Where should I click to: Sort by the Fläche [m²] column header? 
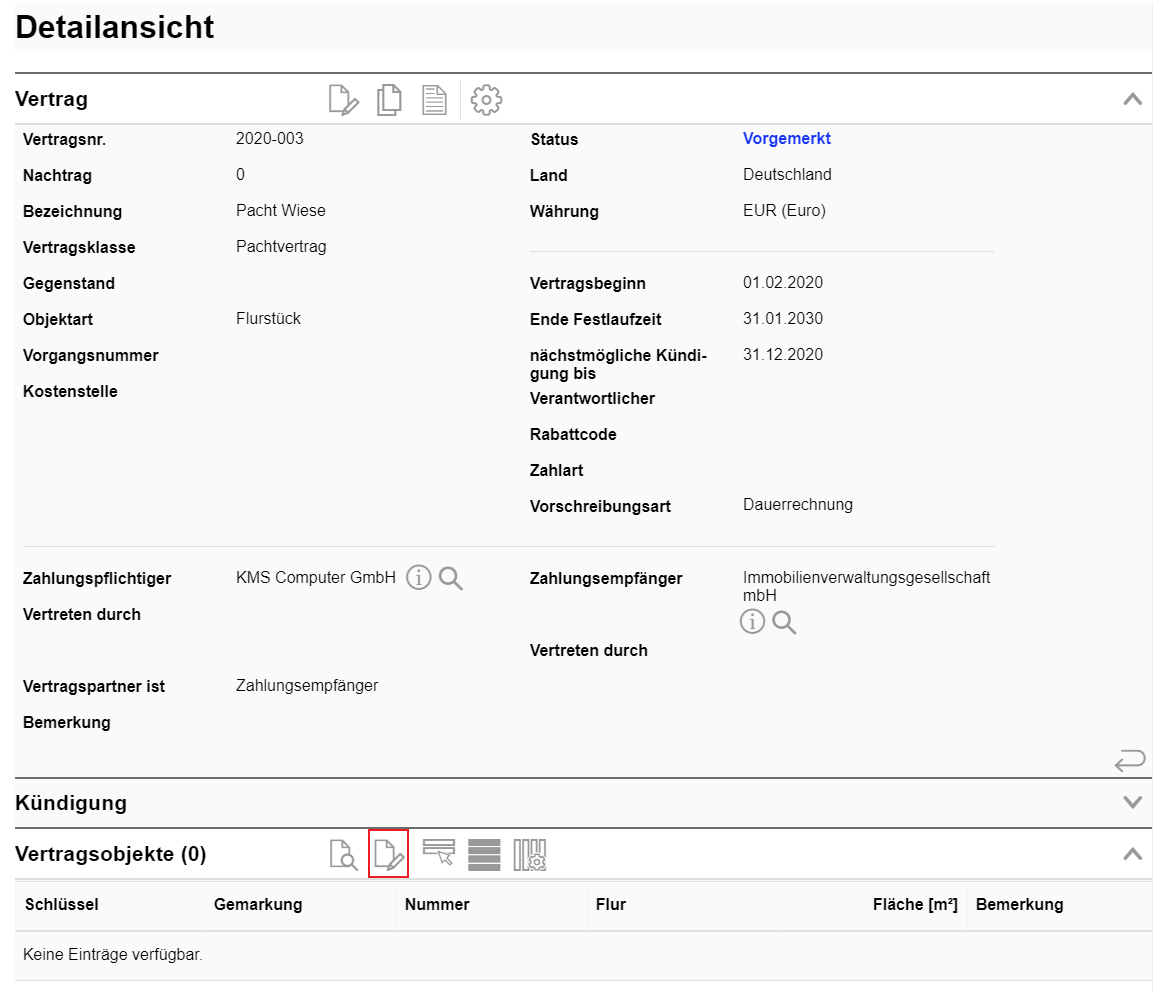pyautogui.click(x=914, y=905)
